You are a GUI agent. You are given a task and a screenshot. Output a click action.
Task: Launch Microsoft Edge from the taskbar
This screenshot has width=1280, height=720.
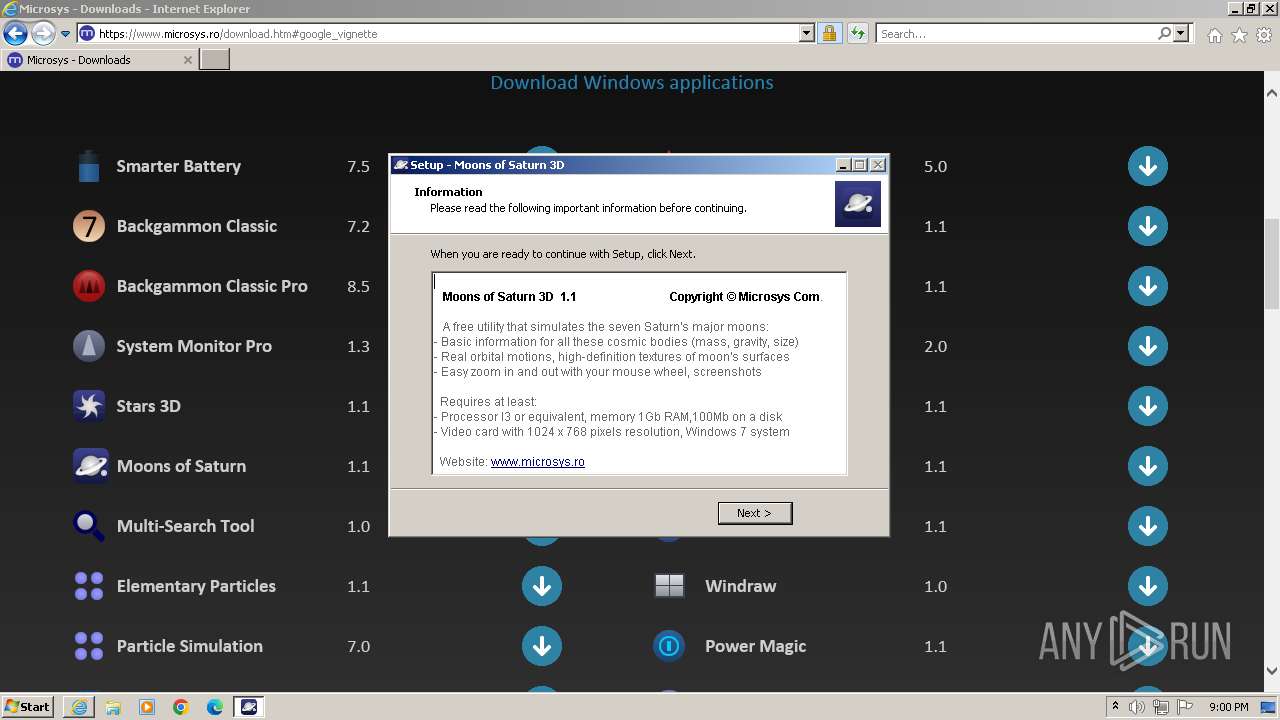(x=215, y=707)
